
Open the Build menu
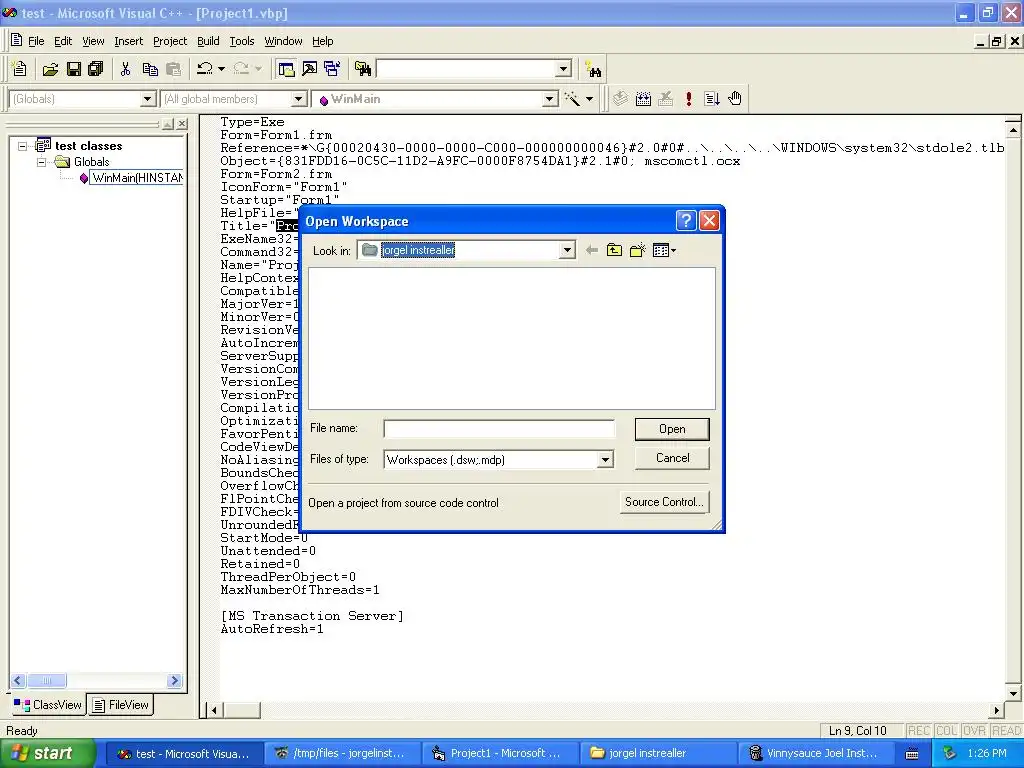coord(208,41)
